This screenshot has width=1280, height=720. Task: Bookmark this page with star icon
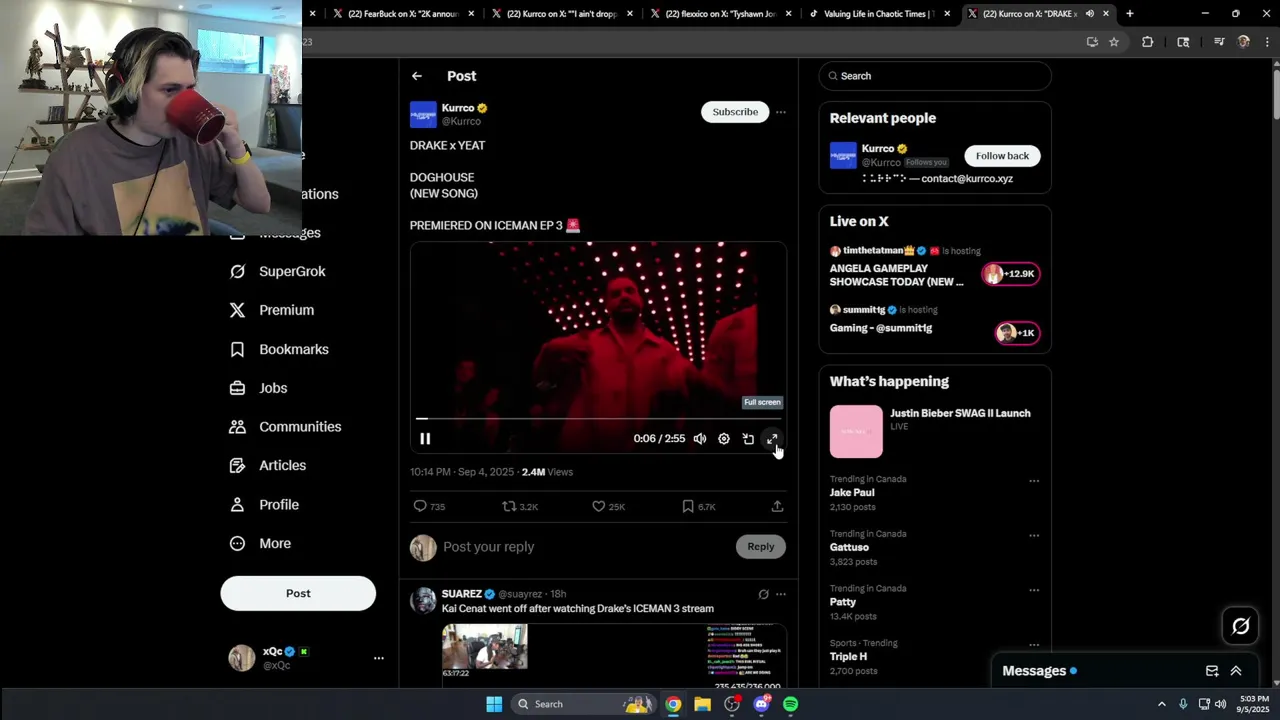tap(1114, 42)
